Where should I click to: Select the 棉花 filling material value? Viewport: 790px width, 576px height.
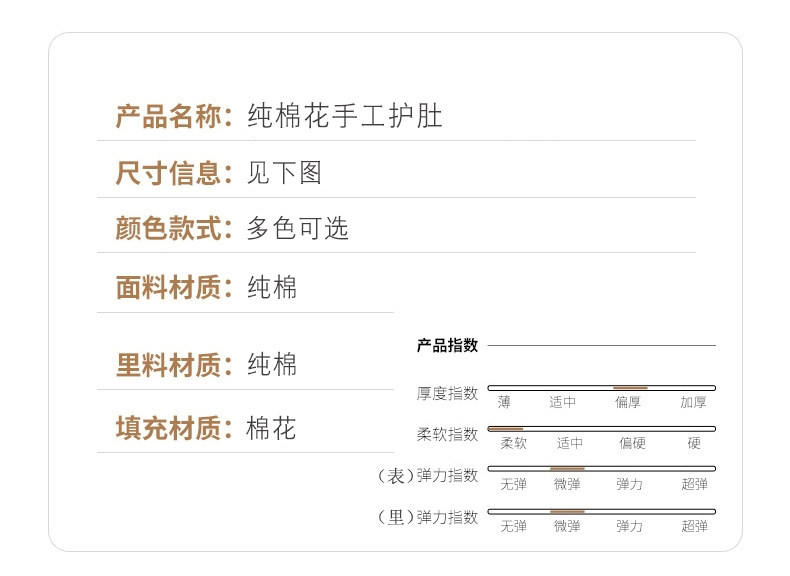coord(272,429)
